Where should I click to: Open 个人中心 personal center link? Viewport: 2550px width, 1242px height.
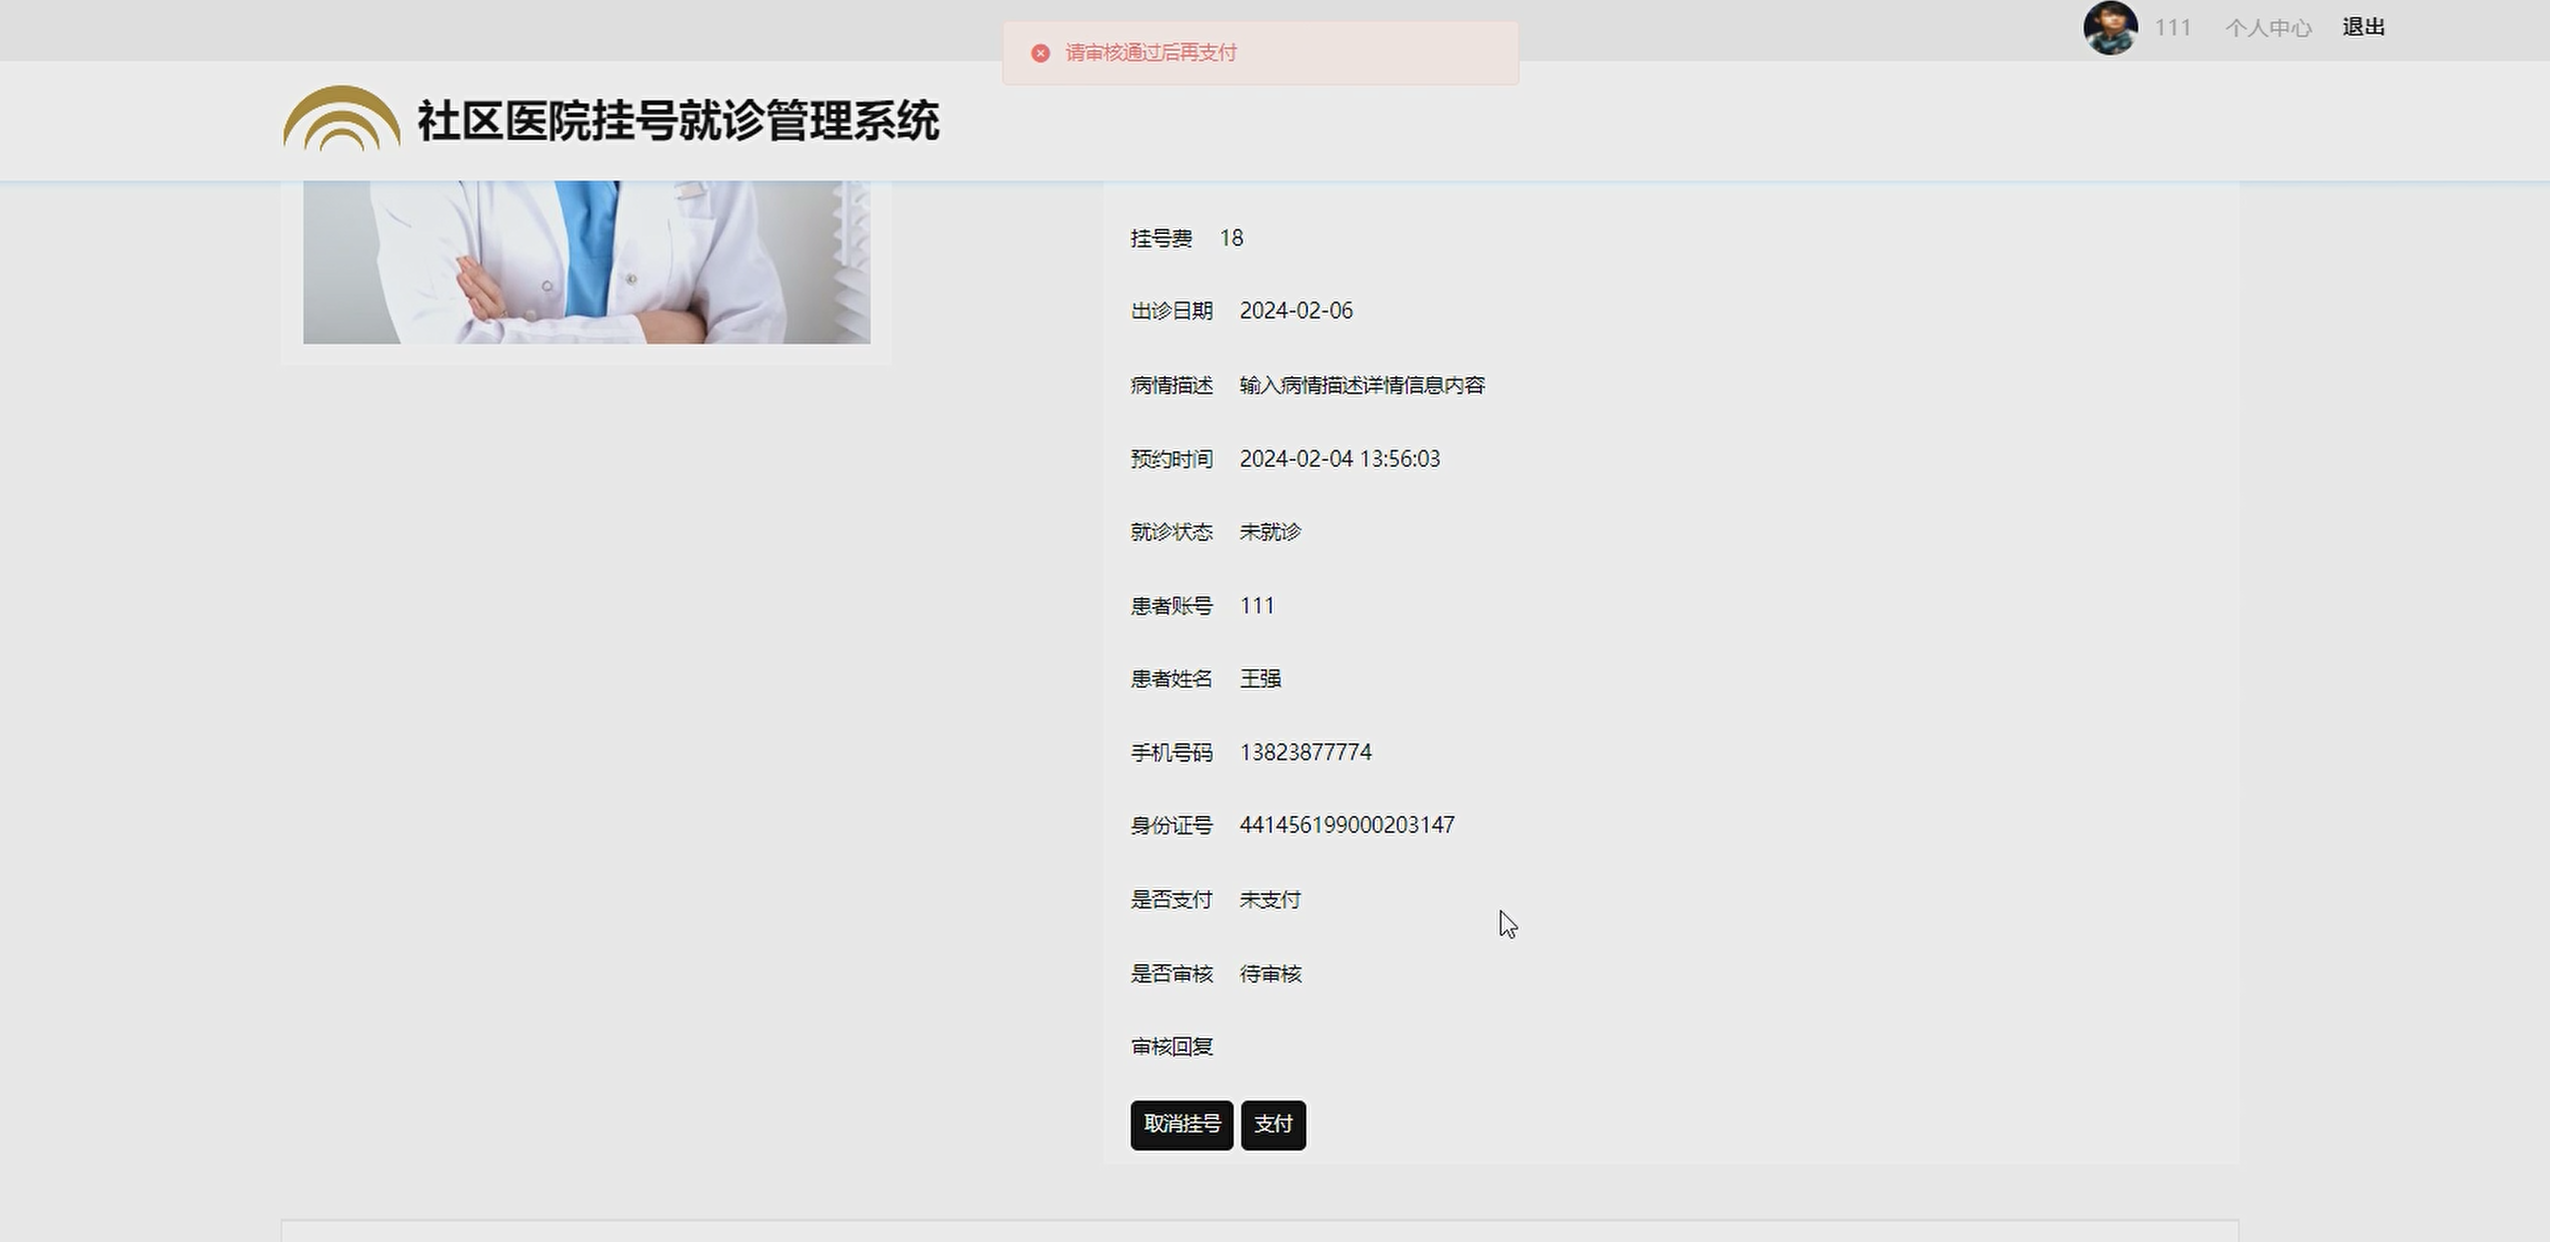coord(2268,28)
